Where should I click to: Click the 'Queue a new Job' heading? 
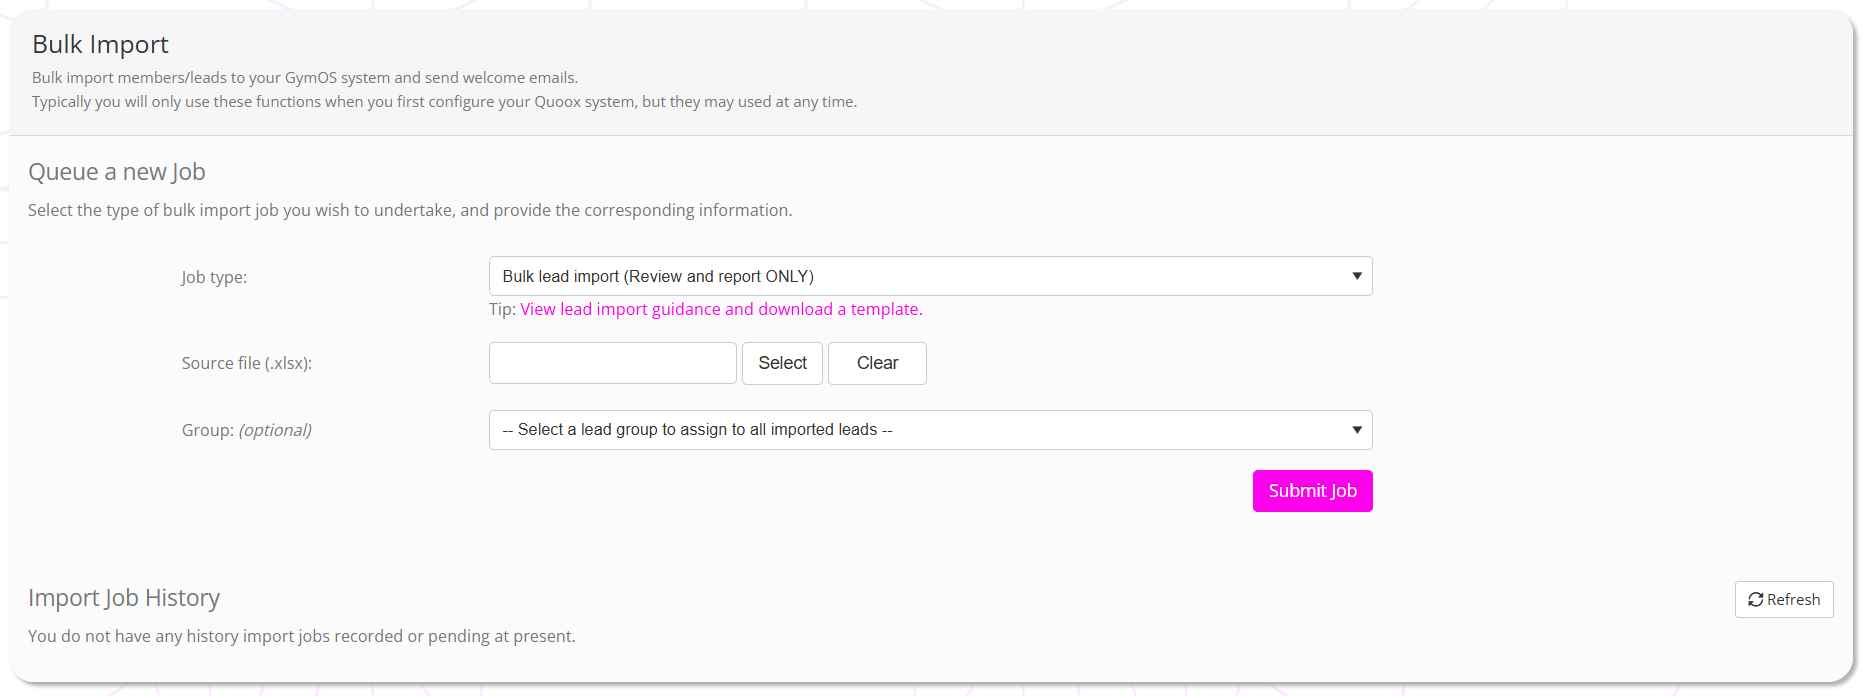click(116, 172)
